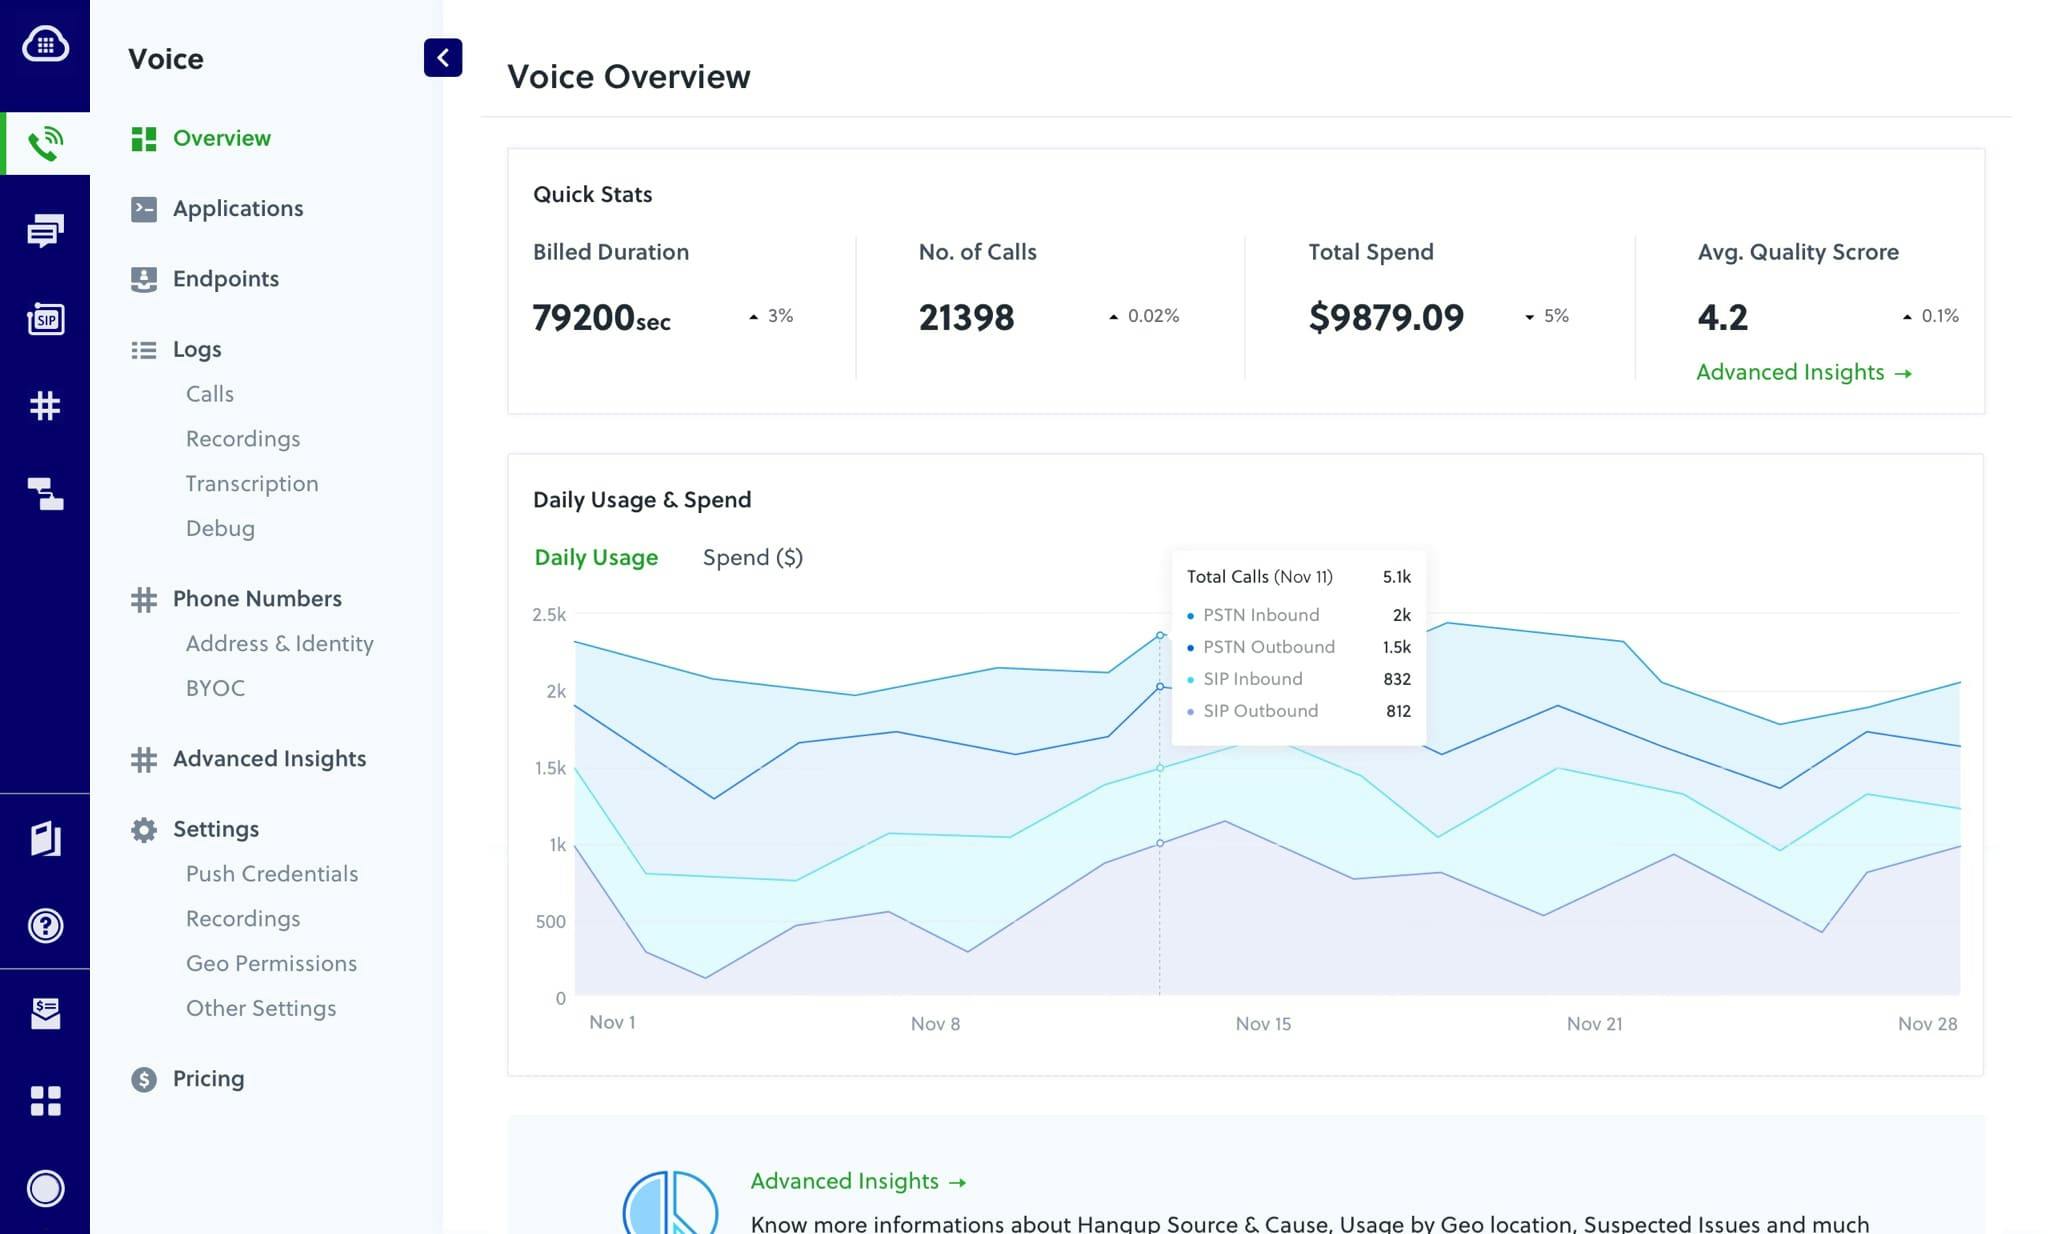Select the SIP Trunking icon in sidebar

(45, 318)
